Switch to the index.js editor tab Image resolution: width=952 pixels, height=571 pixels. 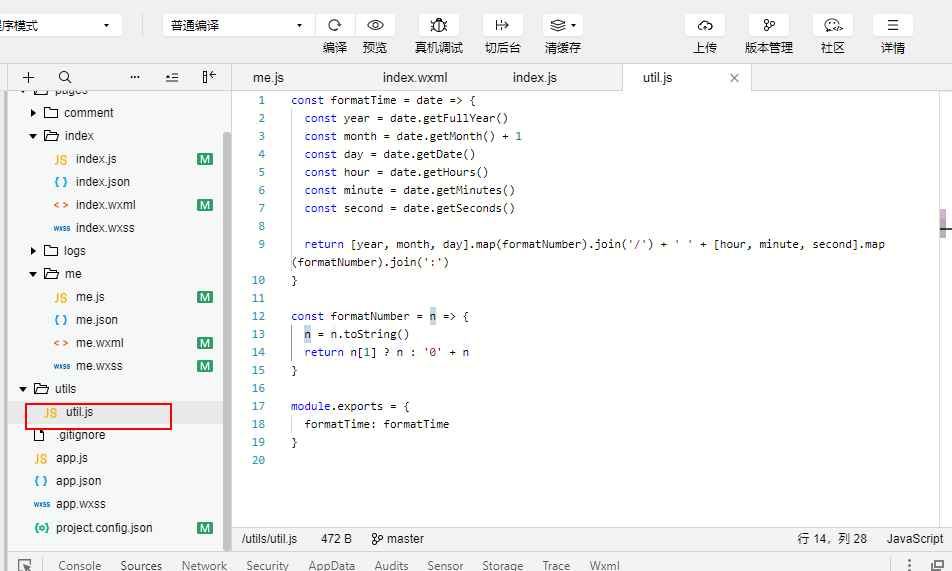pyautogui.click(x=535, y=78)
